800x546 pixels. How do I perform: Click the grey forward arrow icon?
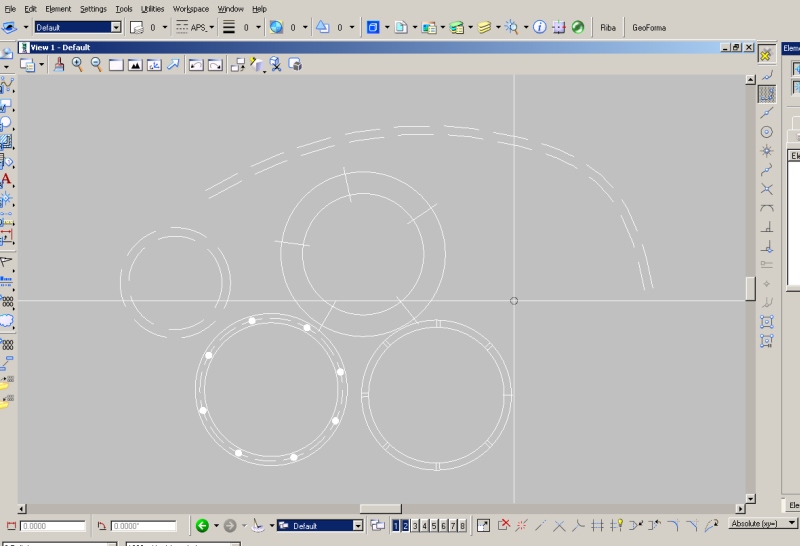pos(230,526)
